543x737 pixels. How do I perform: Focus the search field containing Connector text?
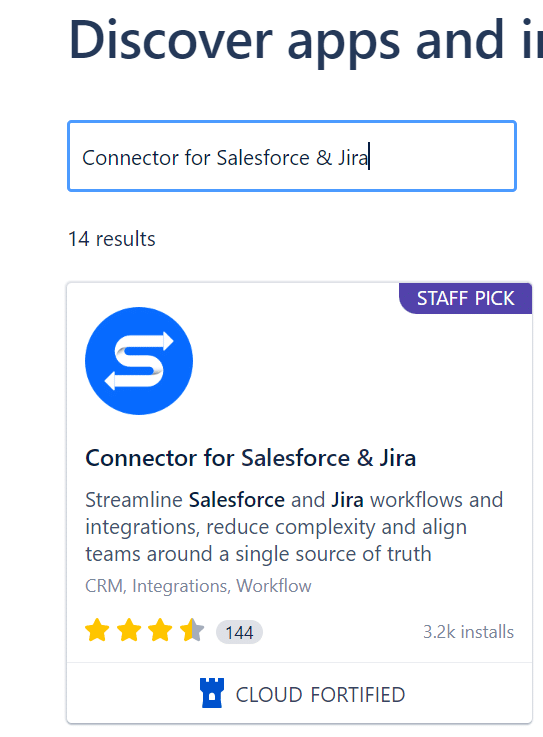(292, 156)
